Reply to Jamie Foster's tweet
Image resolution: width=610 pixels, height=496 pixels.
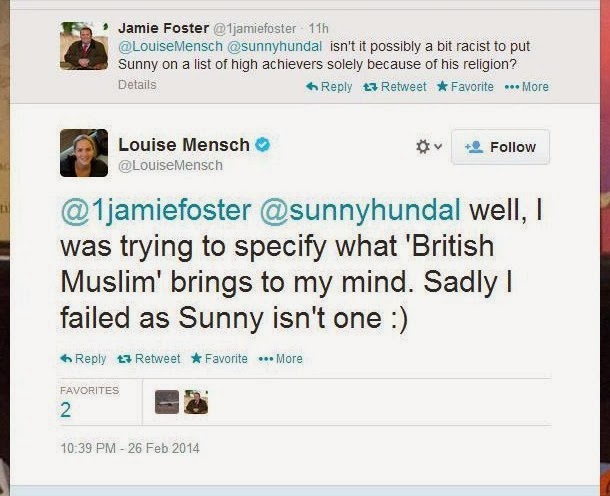coord(329,87)
